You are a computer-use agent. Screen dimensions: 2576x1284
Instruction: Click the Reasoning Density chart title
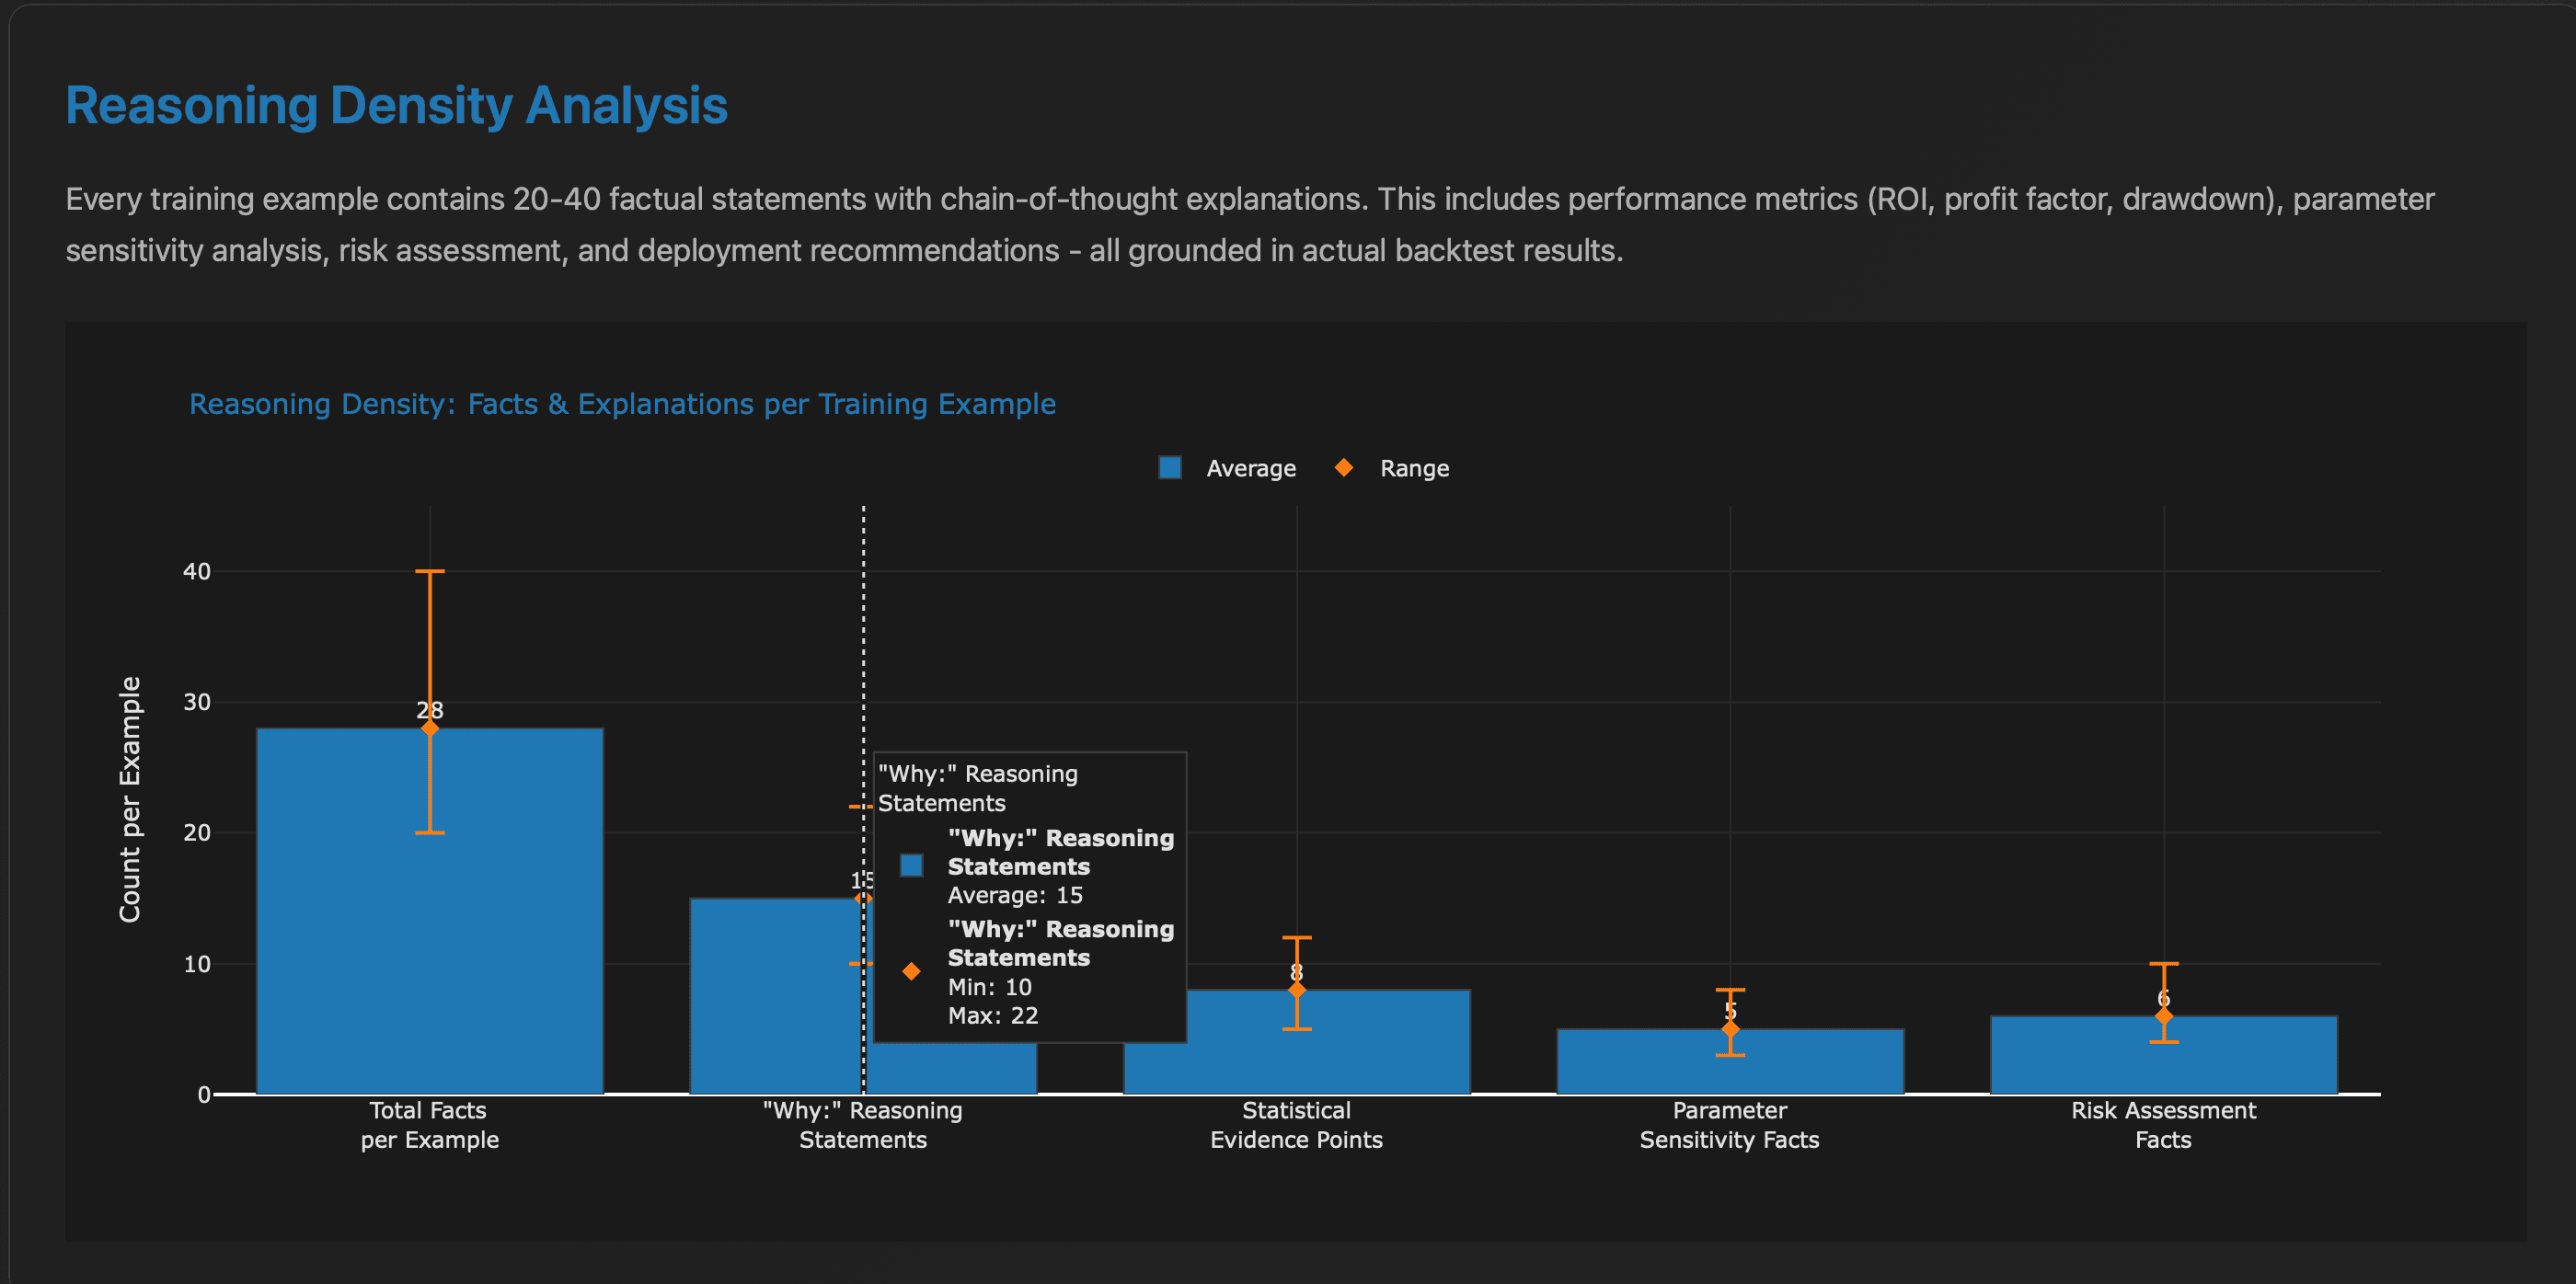(x=622, y=404)
